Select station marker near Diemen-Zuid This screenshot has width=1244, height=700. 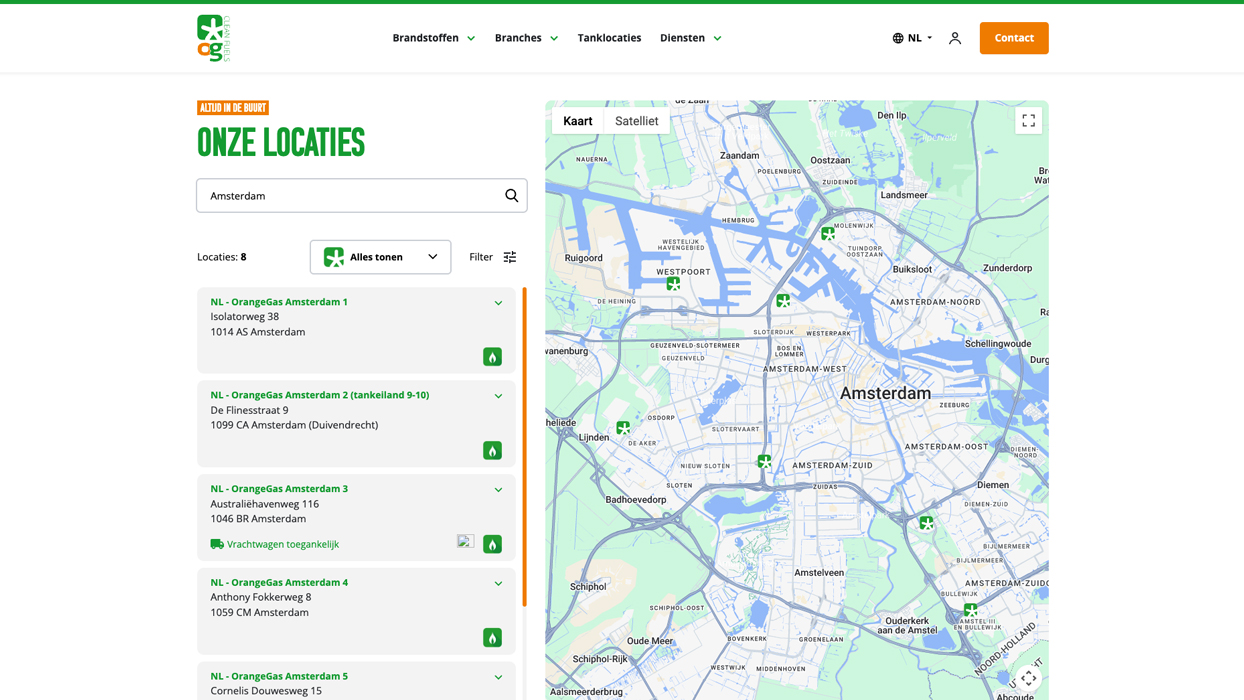(x=926, y=523)
